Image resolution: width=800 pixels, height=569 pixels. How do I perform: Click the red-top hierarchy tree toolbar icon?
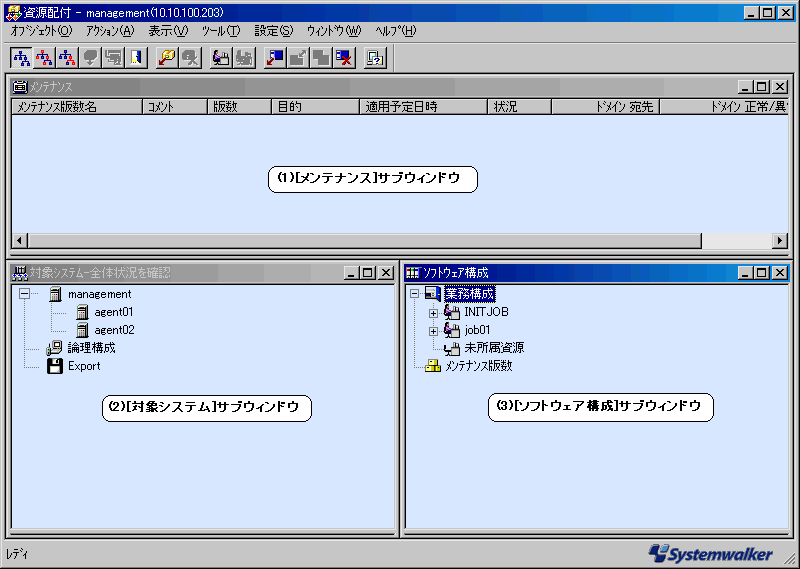click(x=44, y=58)
